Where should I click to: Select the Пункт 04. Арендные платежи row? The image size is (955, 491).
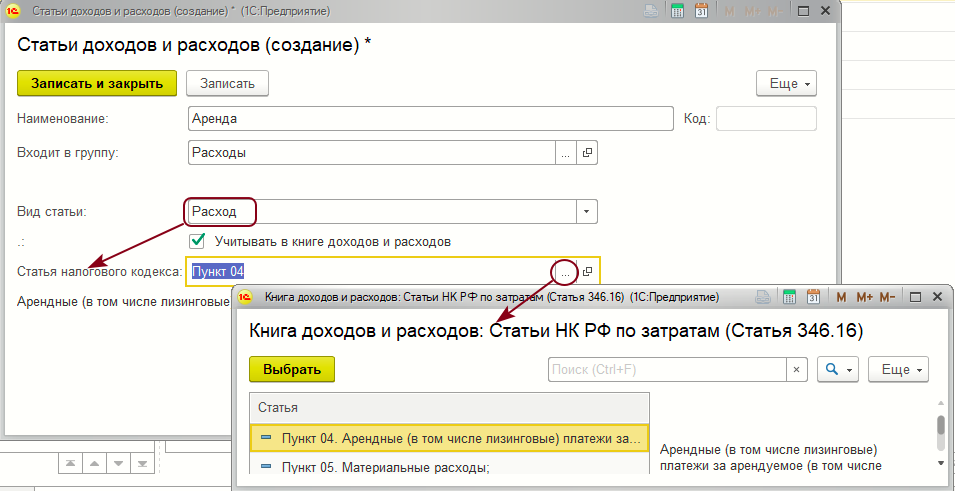[450, 438]
